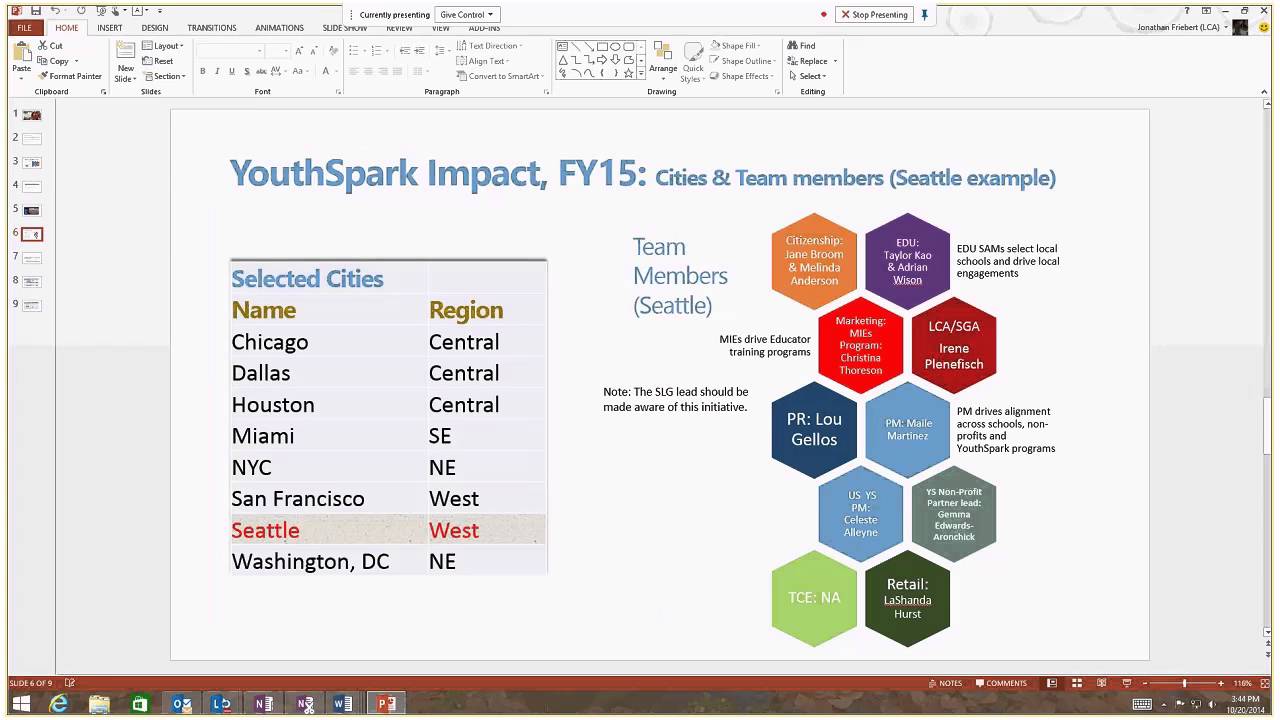Switch to Slide Sorter view icon
The image size is (1280, 720).
1077,683
